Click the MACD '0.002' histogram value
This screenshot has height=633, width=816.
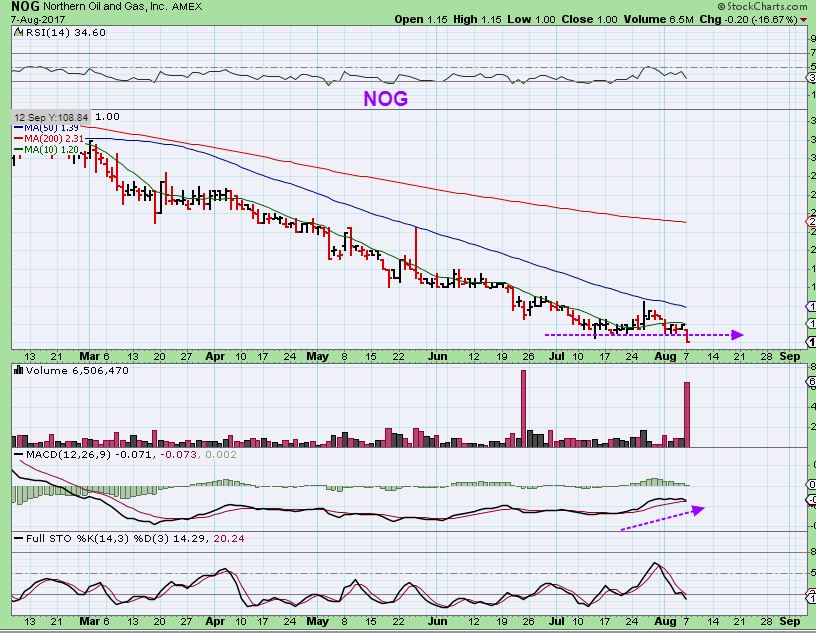tap(221, 454)
